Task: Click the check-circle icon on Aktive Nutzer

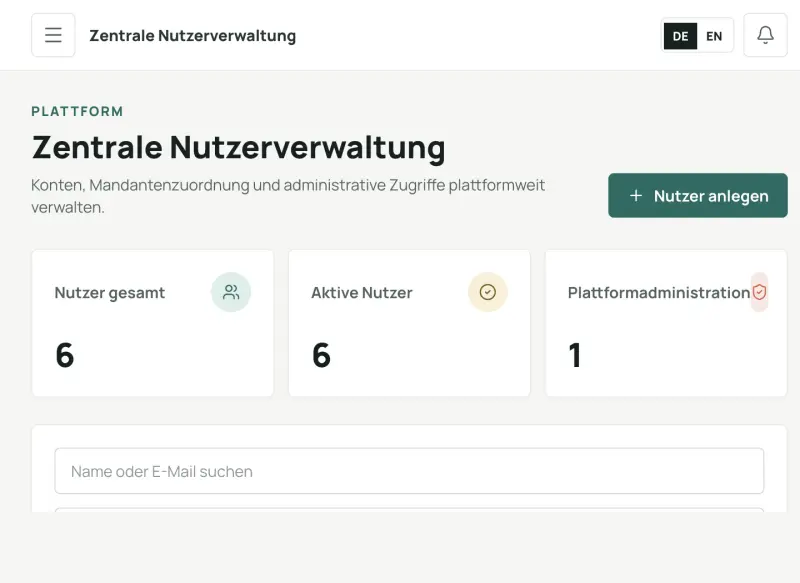Action: tap(488, 292)
